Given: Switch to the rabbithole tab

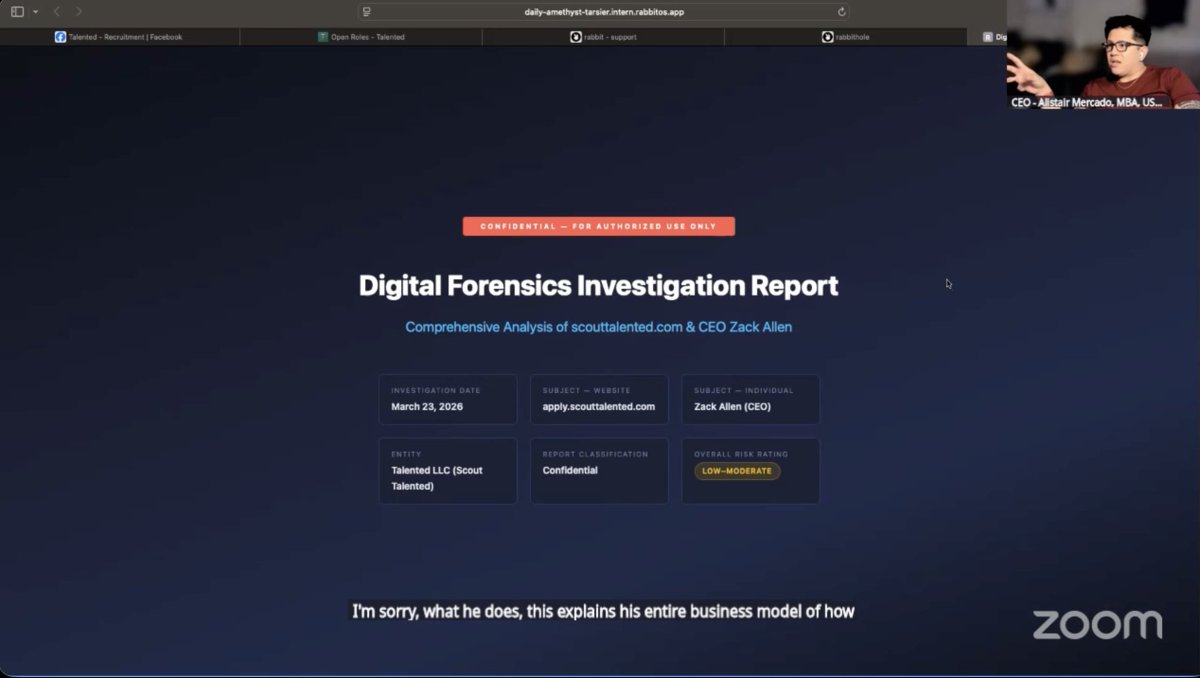Looking at the screenshot, I should (845, 37).
